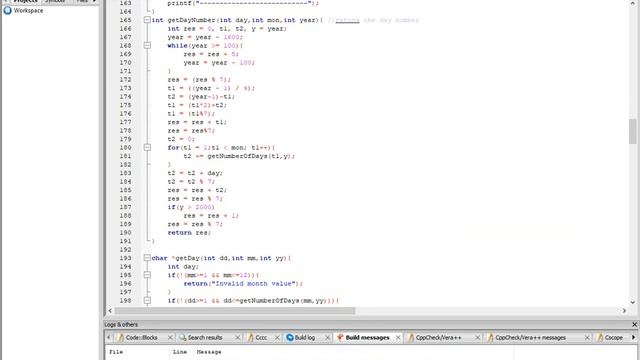Close the Build log tab
Image resolution: width=640 pixels, height=360 pixels.
coord(327,338)
